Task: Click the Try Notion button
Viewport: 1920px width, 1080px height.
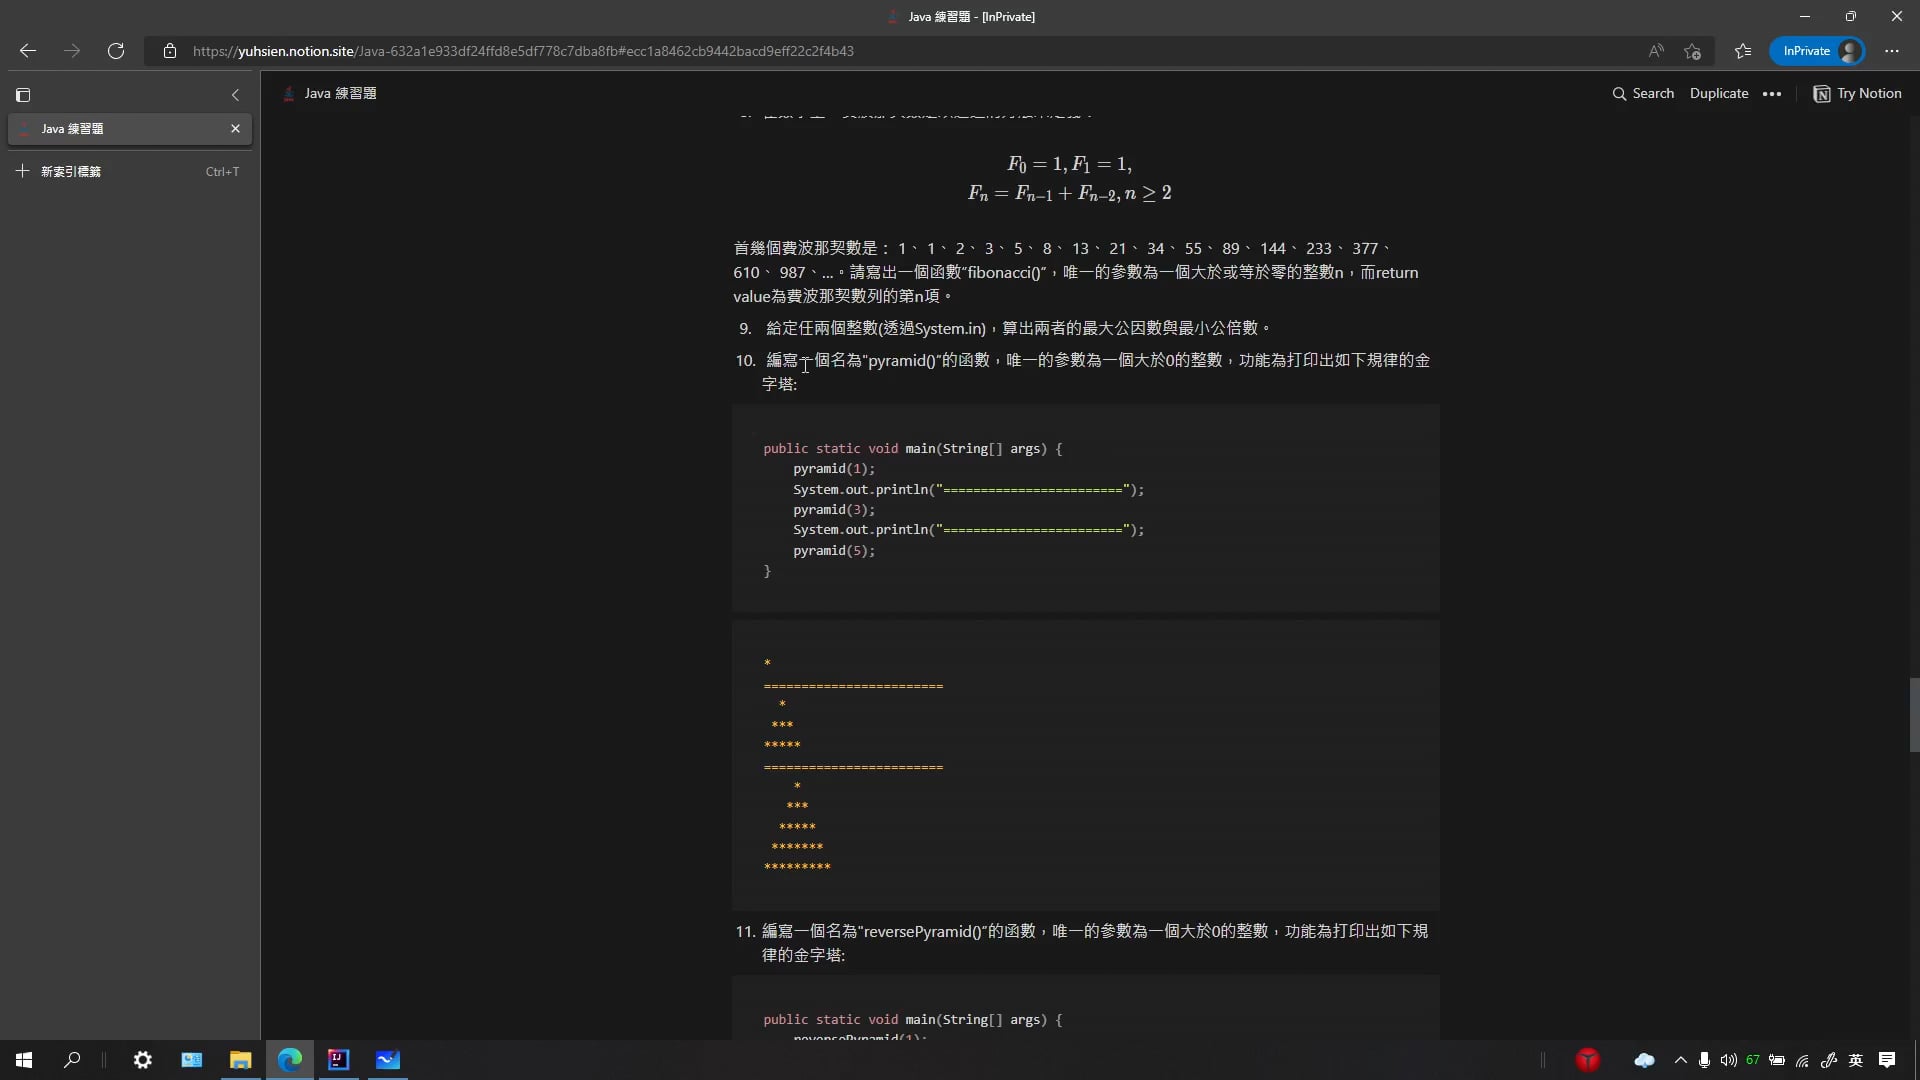Action: (x=1858, y=93)
